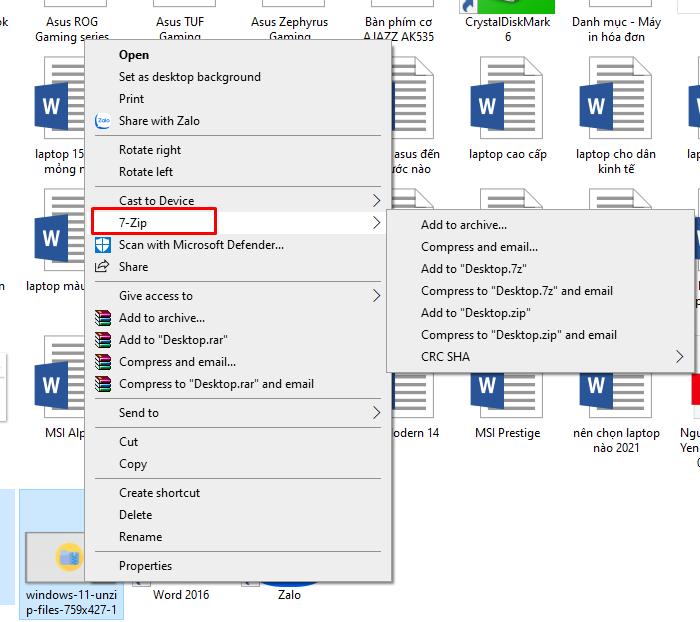This screenshot has height=622, width=700.
Task: Click the laptop cao cấp file name
Action: (x=508, y=154)
